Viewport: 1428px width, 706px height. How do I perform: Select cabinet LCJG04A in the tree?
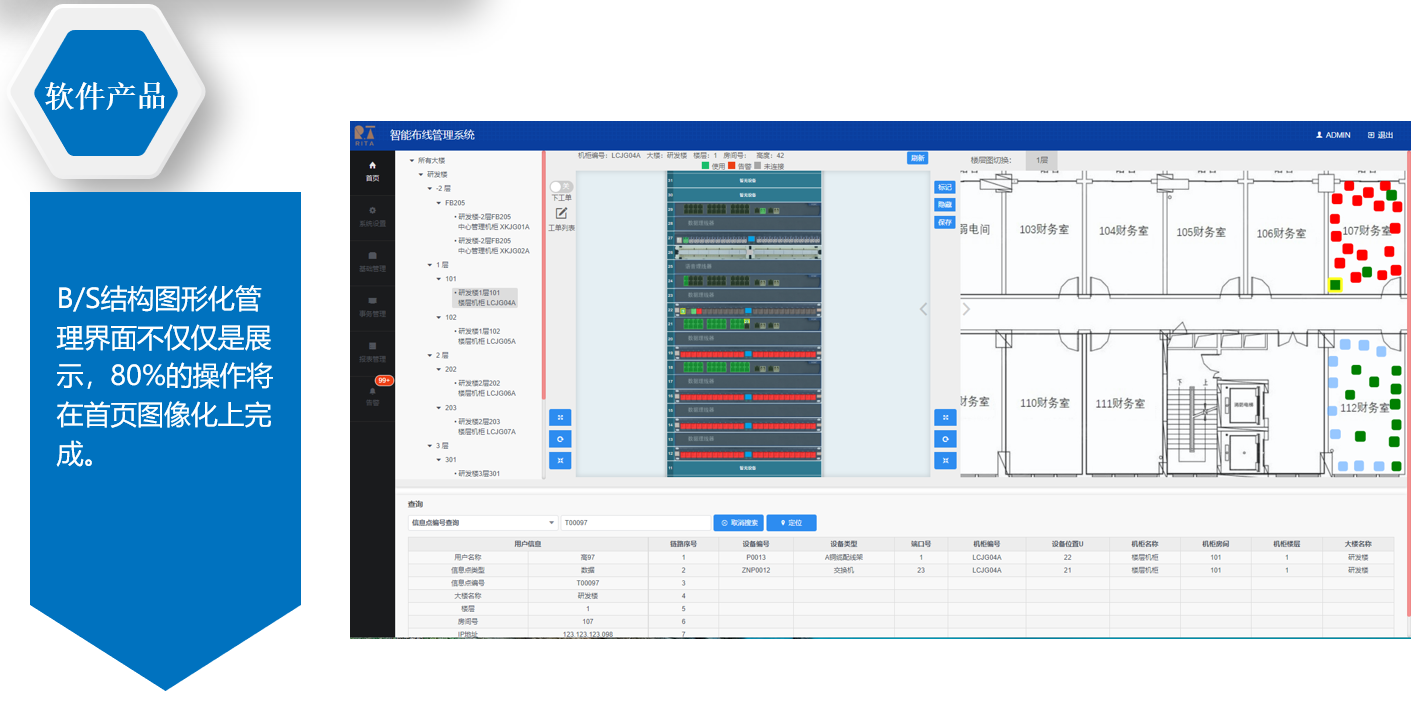485,298
